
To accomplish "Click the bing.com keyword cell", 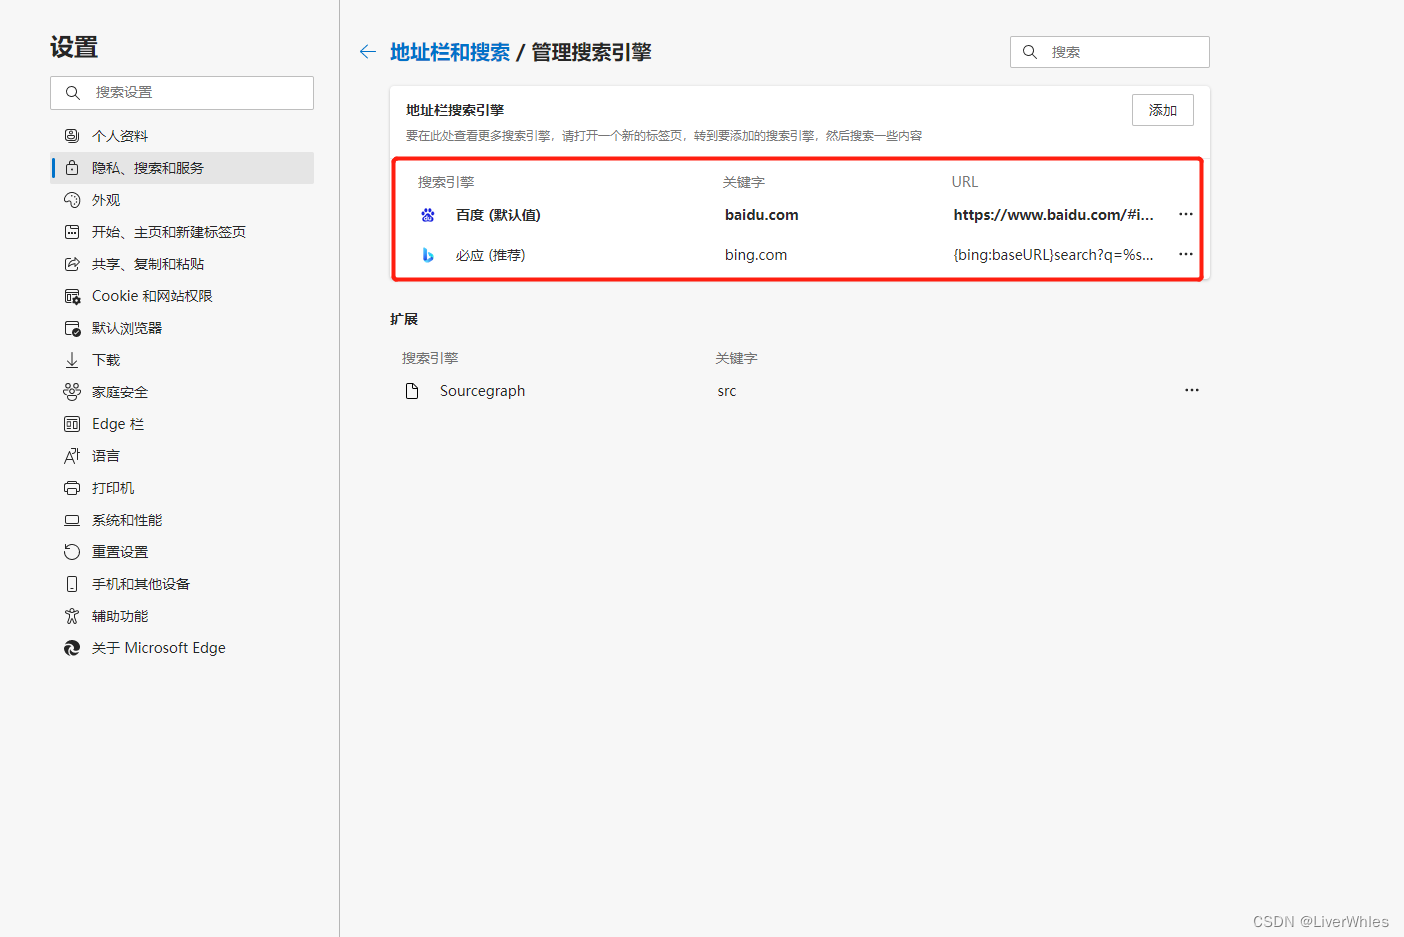I will pyautogui.click(x=756, y=255).
